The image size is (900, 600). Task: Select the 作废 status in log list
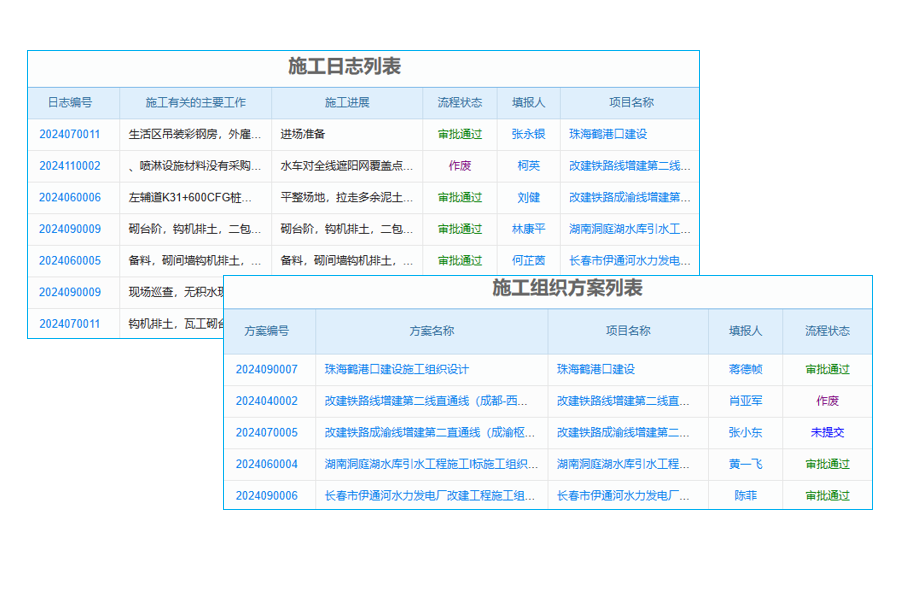(x=458, y=166)
